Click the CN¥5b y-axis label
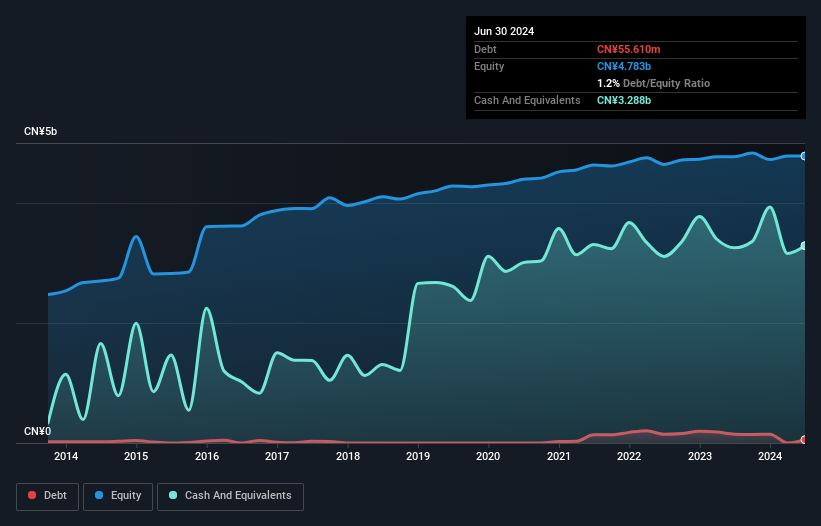821x526 pixels. coord(42,132)
